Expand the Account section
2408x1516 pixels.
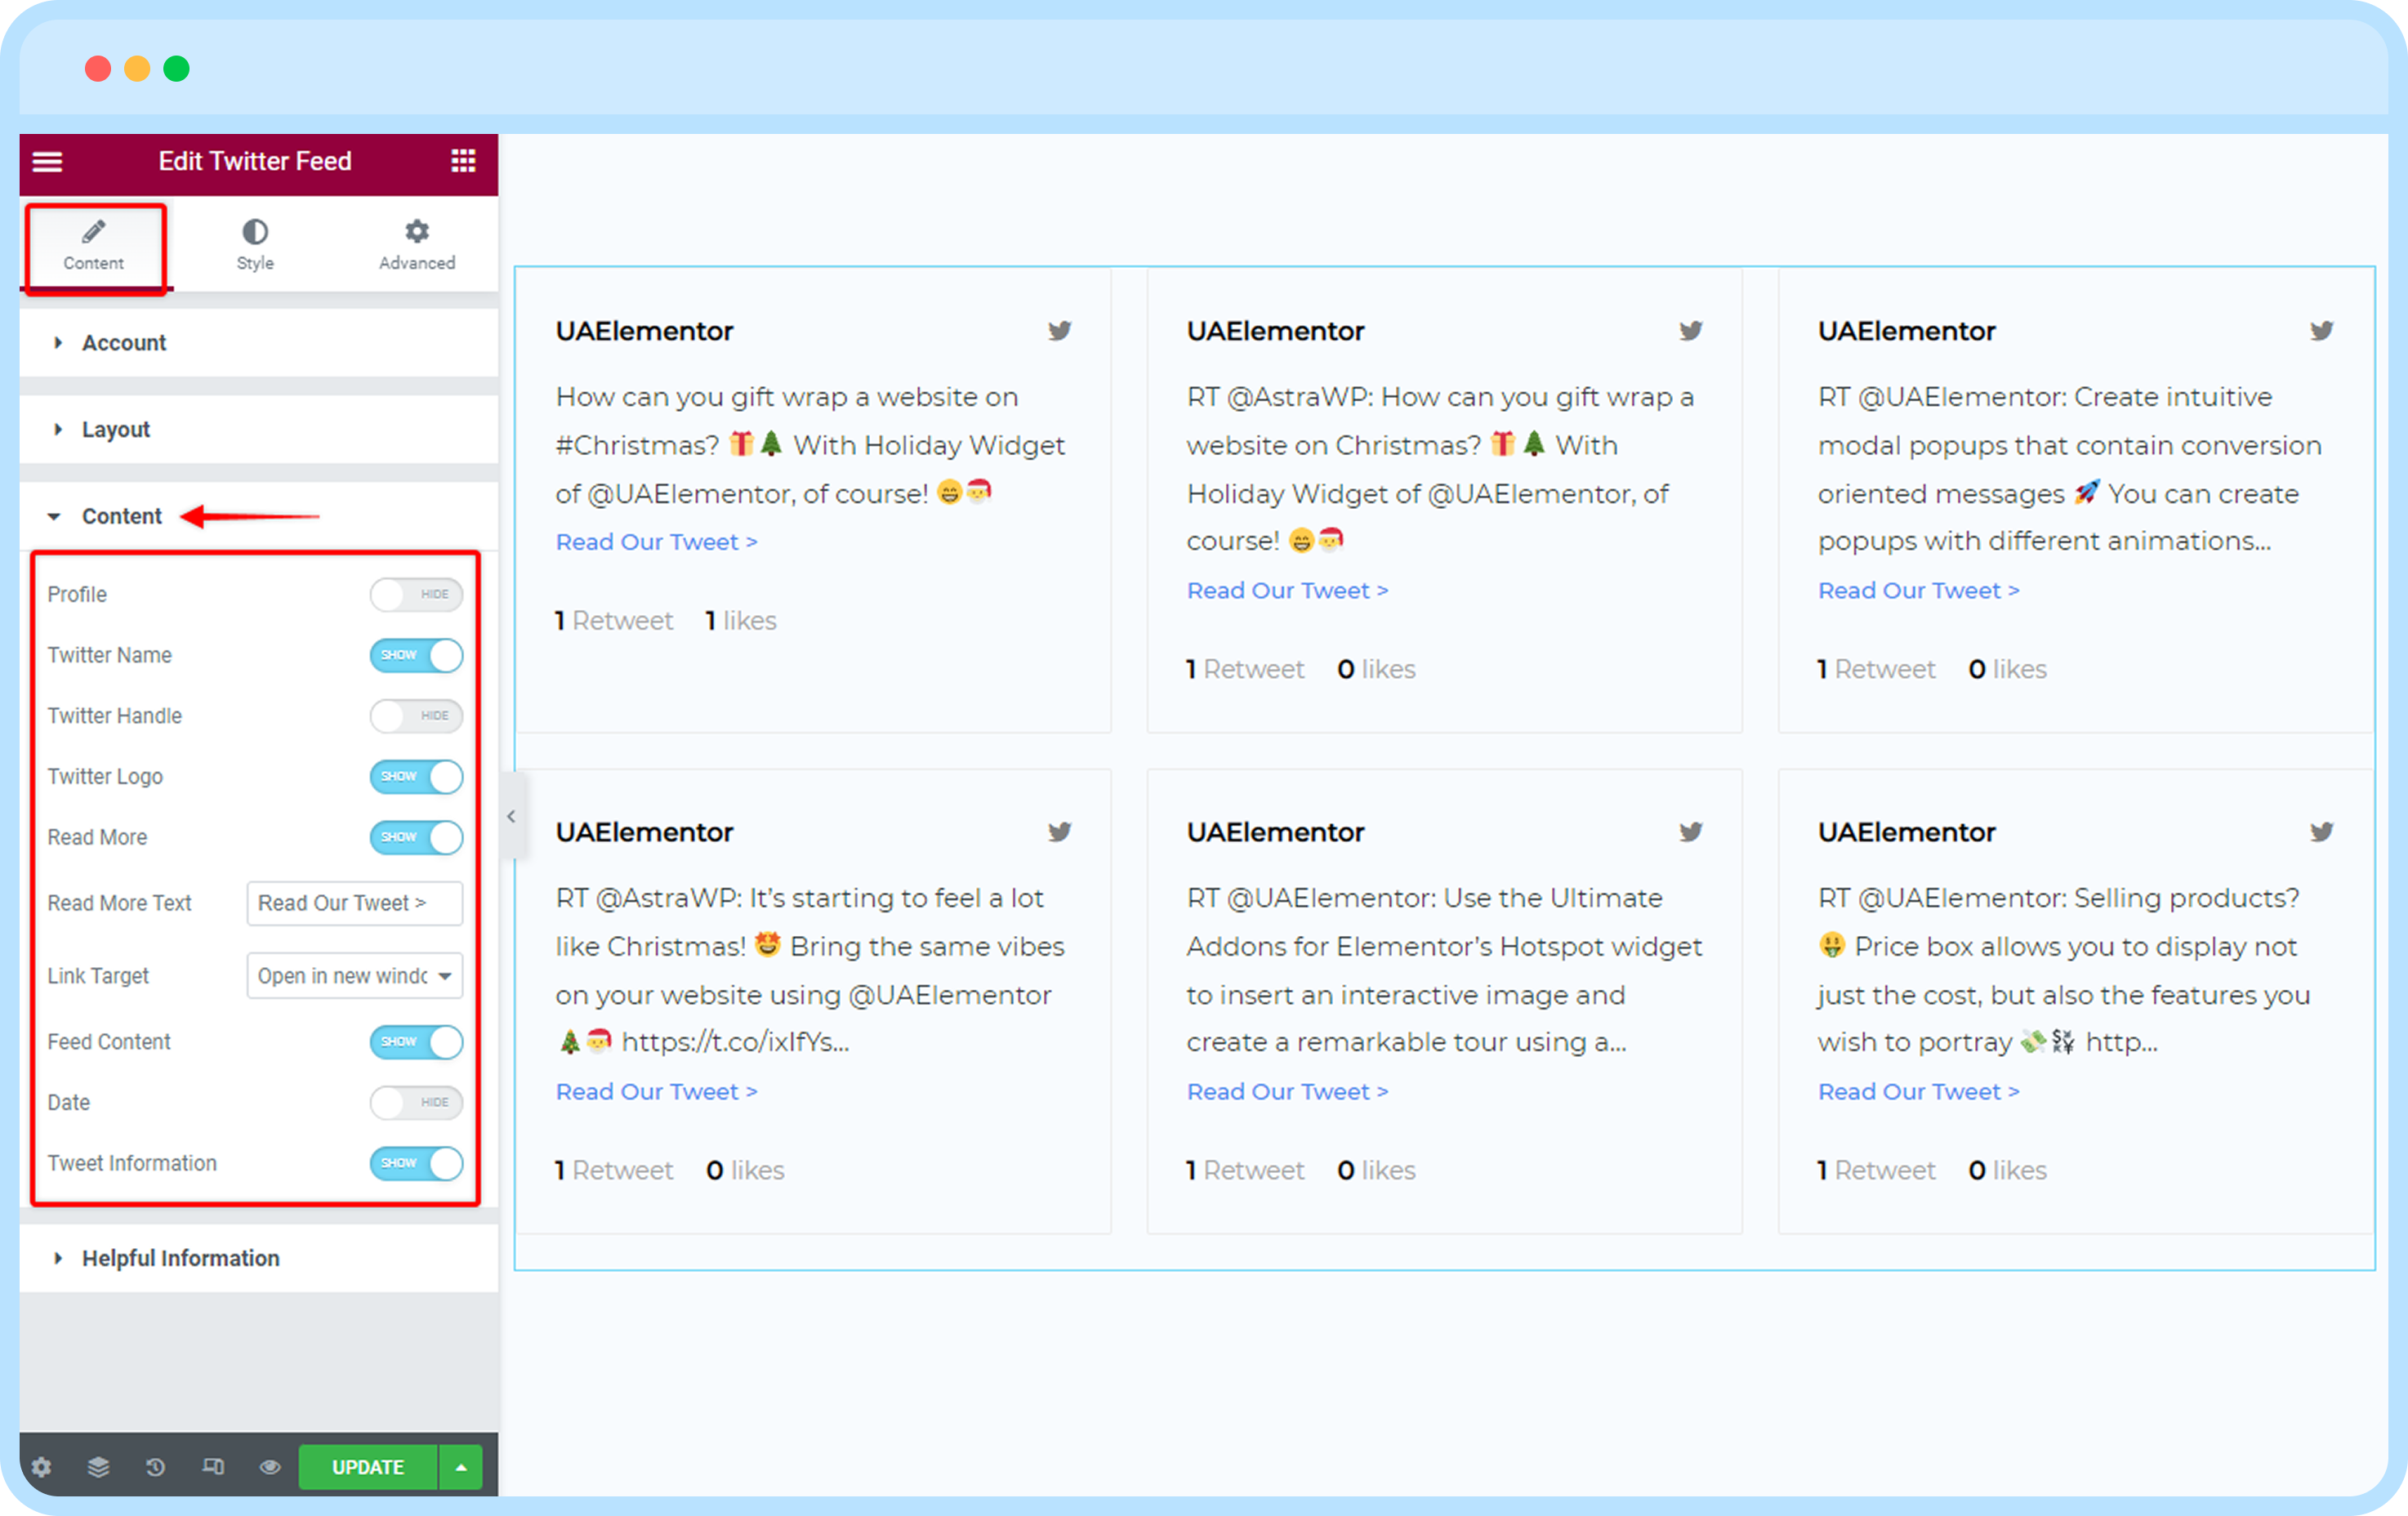coord(124,343)
